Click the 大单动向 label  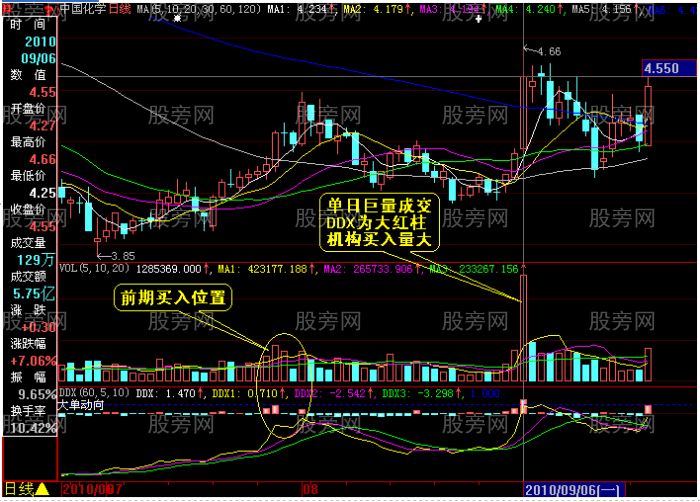(x=80, y=405)
